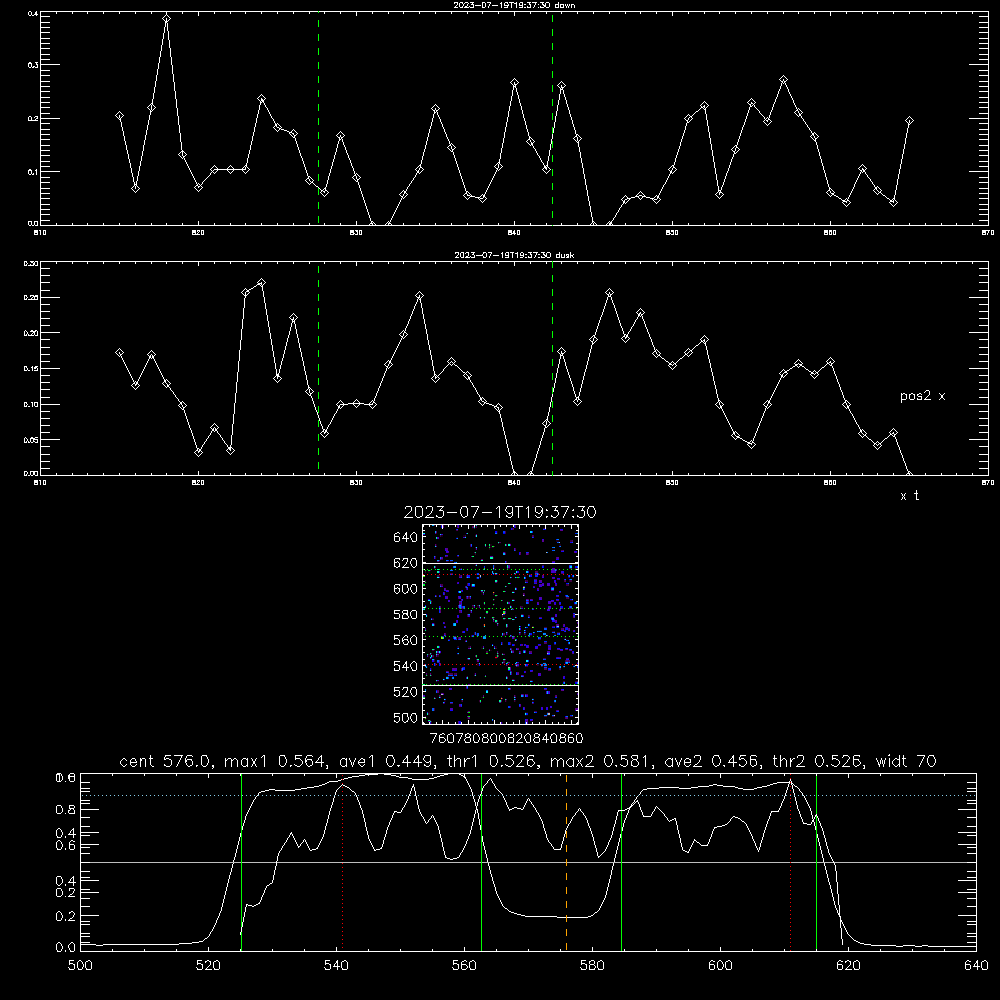This screenshot has height=1000, width=1000.
Task: Click the '520' x-axis label of bottom plot
Action: coord(208,966)
